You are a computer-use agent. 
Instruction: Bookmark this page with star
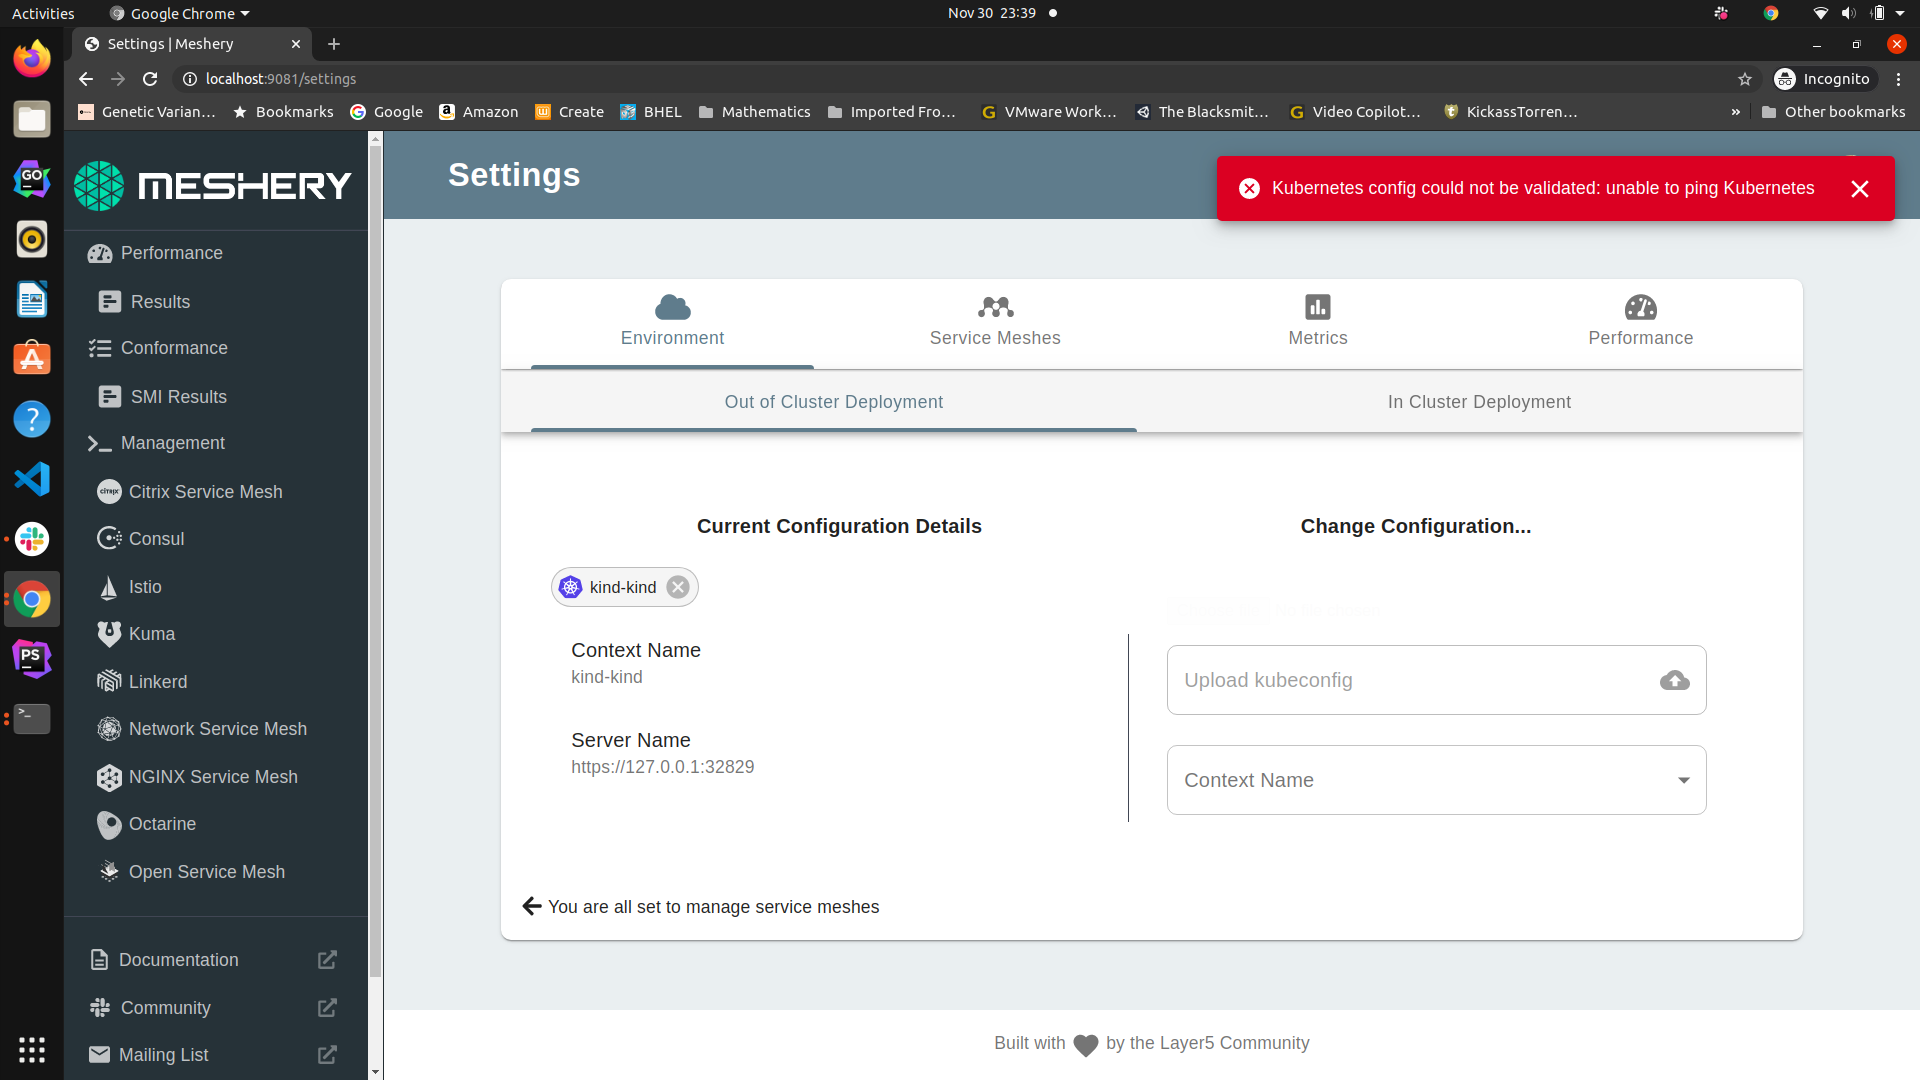(1745, 79)
